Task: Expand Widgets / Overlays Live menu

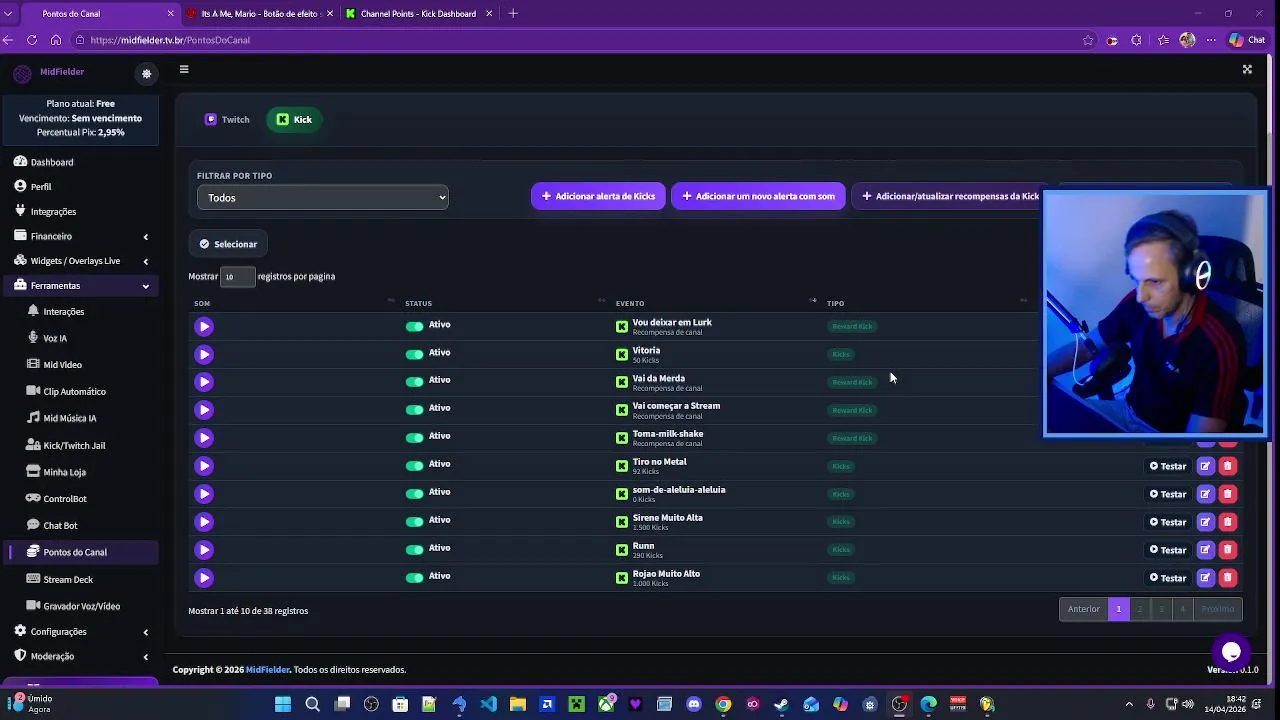Action: [x=80, y=261]
